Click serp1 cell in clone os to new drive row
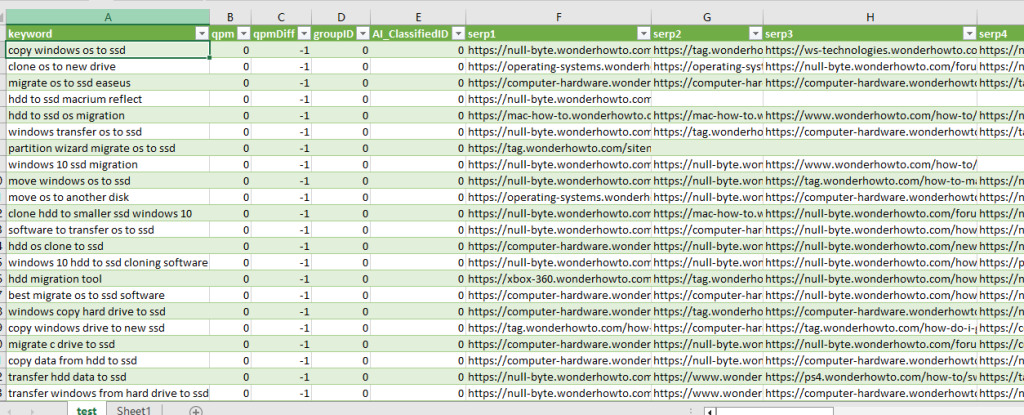 pyautogui.click(x=559, y=66)
